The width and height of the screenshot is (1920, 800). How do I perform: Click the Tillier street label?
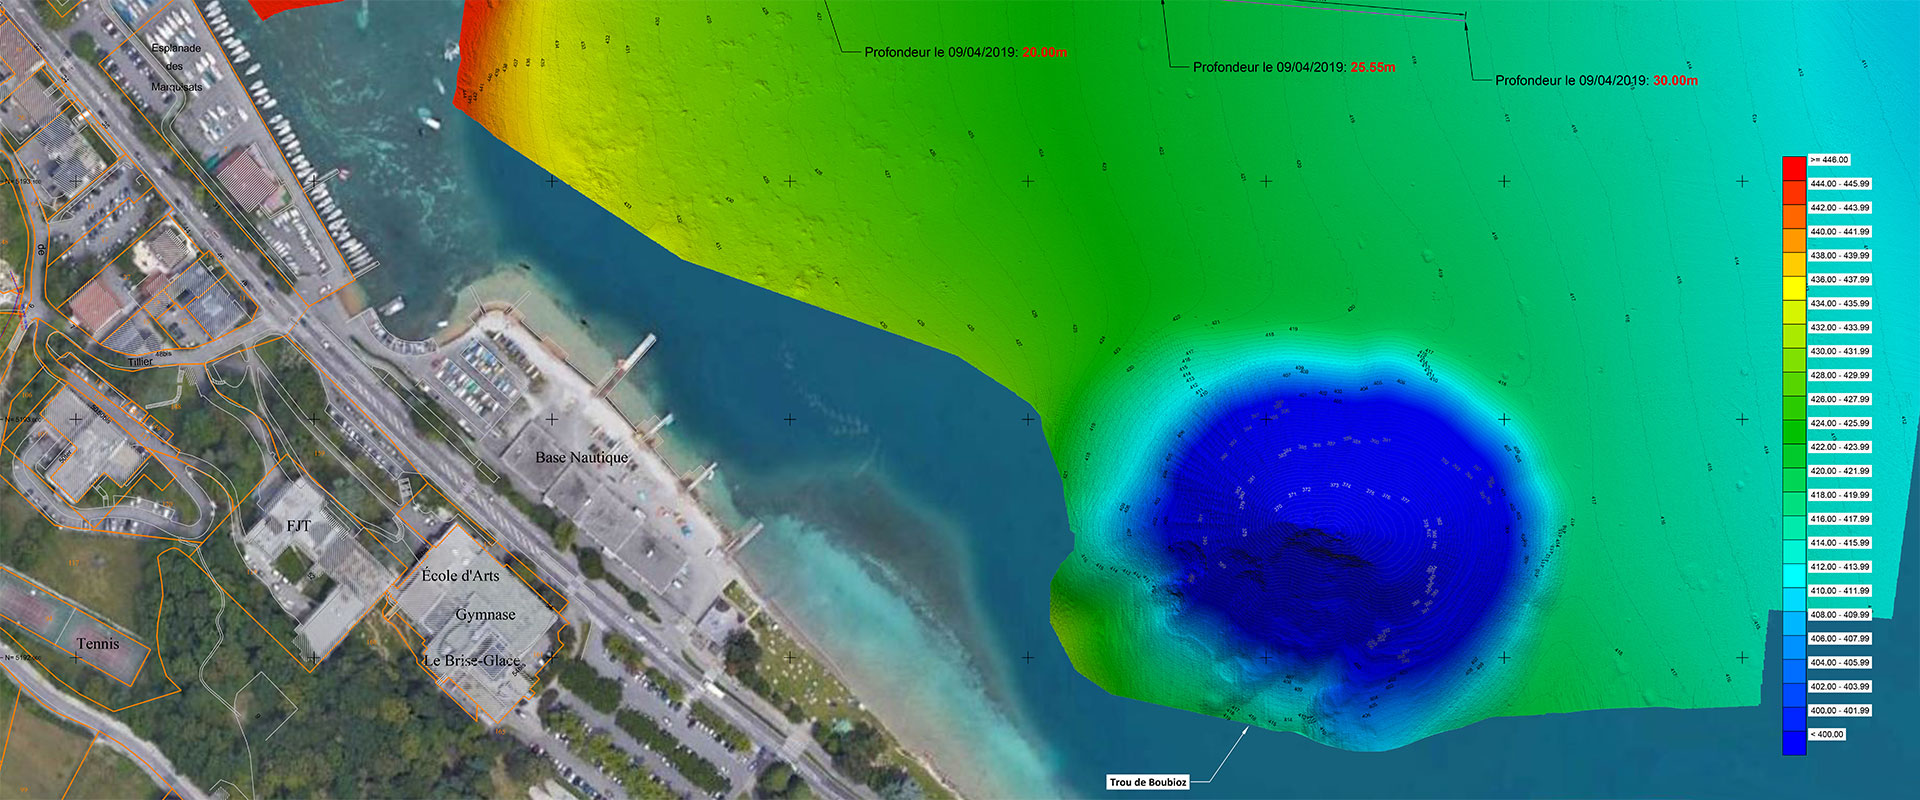140,362
